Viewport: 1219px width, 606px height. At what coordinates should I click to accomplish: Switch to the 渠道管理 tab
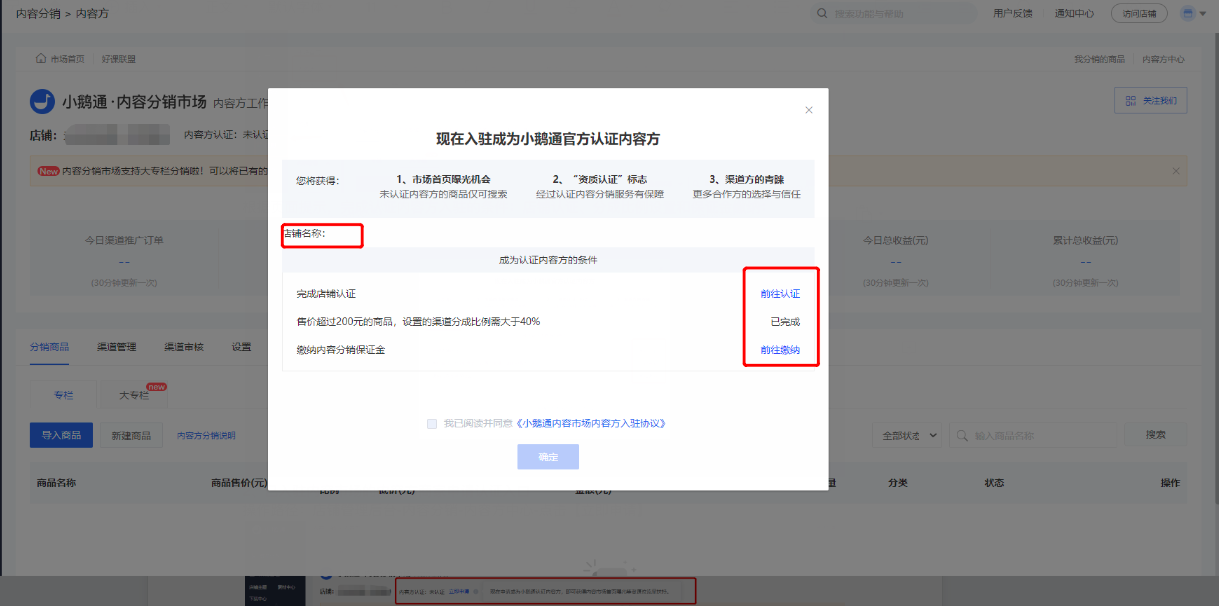(116, 347)
